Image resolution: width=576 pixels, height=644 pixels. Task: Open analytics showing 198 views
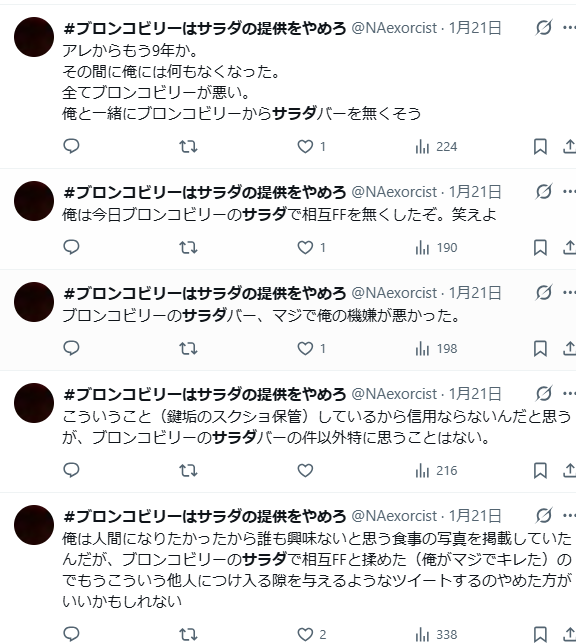(436, 349)
